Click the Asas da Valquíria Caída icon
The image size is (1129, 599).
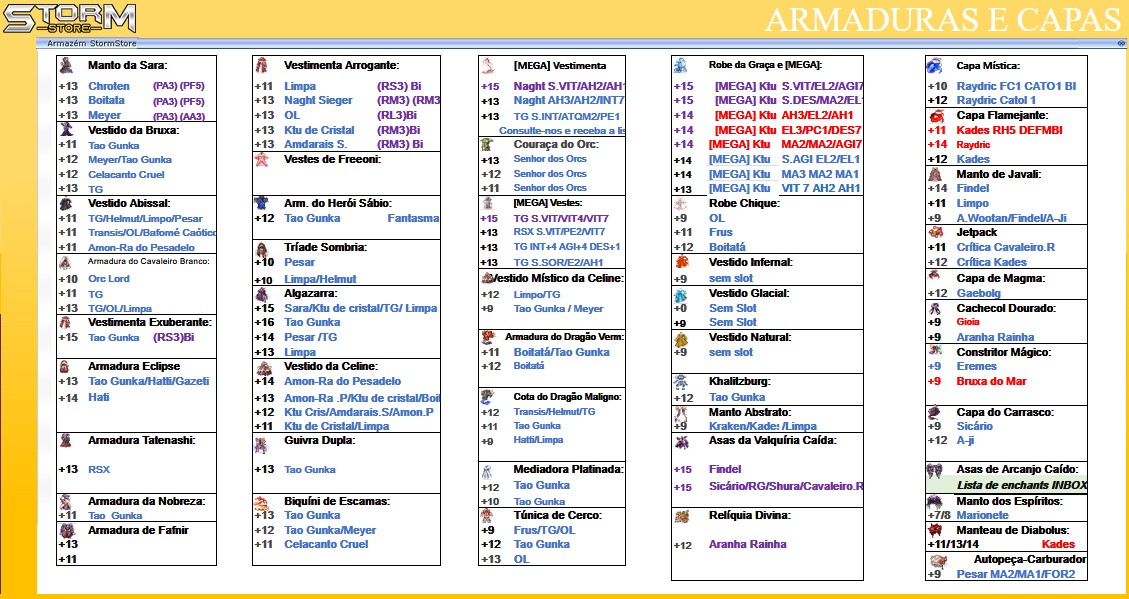(681, 441)
